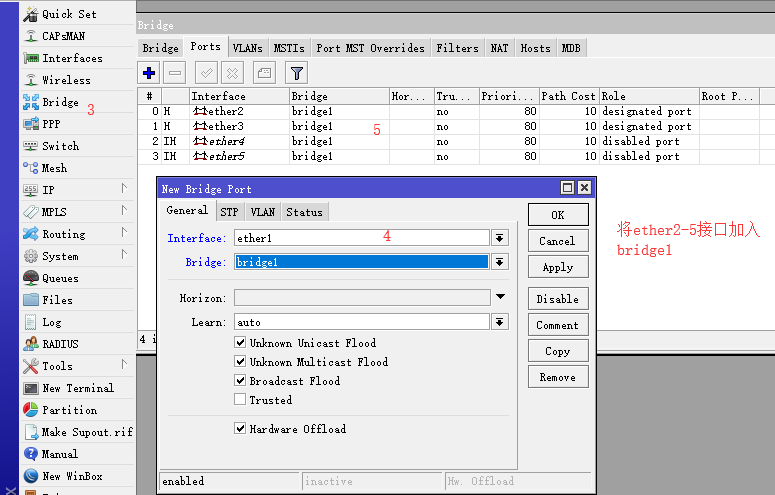Open the Switch menu icon
The width and height of the screenshot is (775, 495).
coord(31,146)
